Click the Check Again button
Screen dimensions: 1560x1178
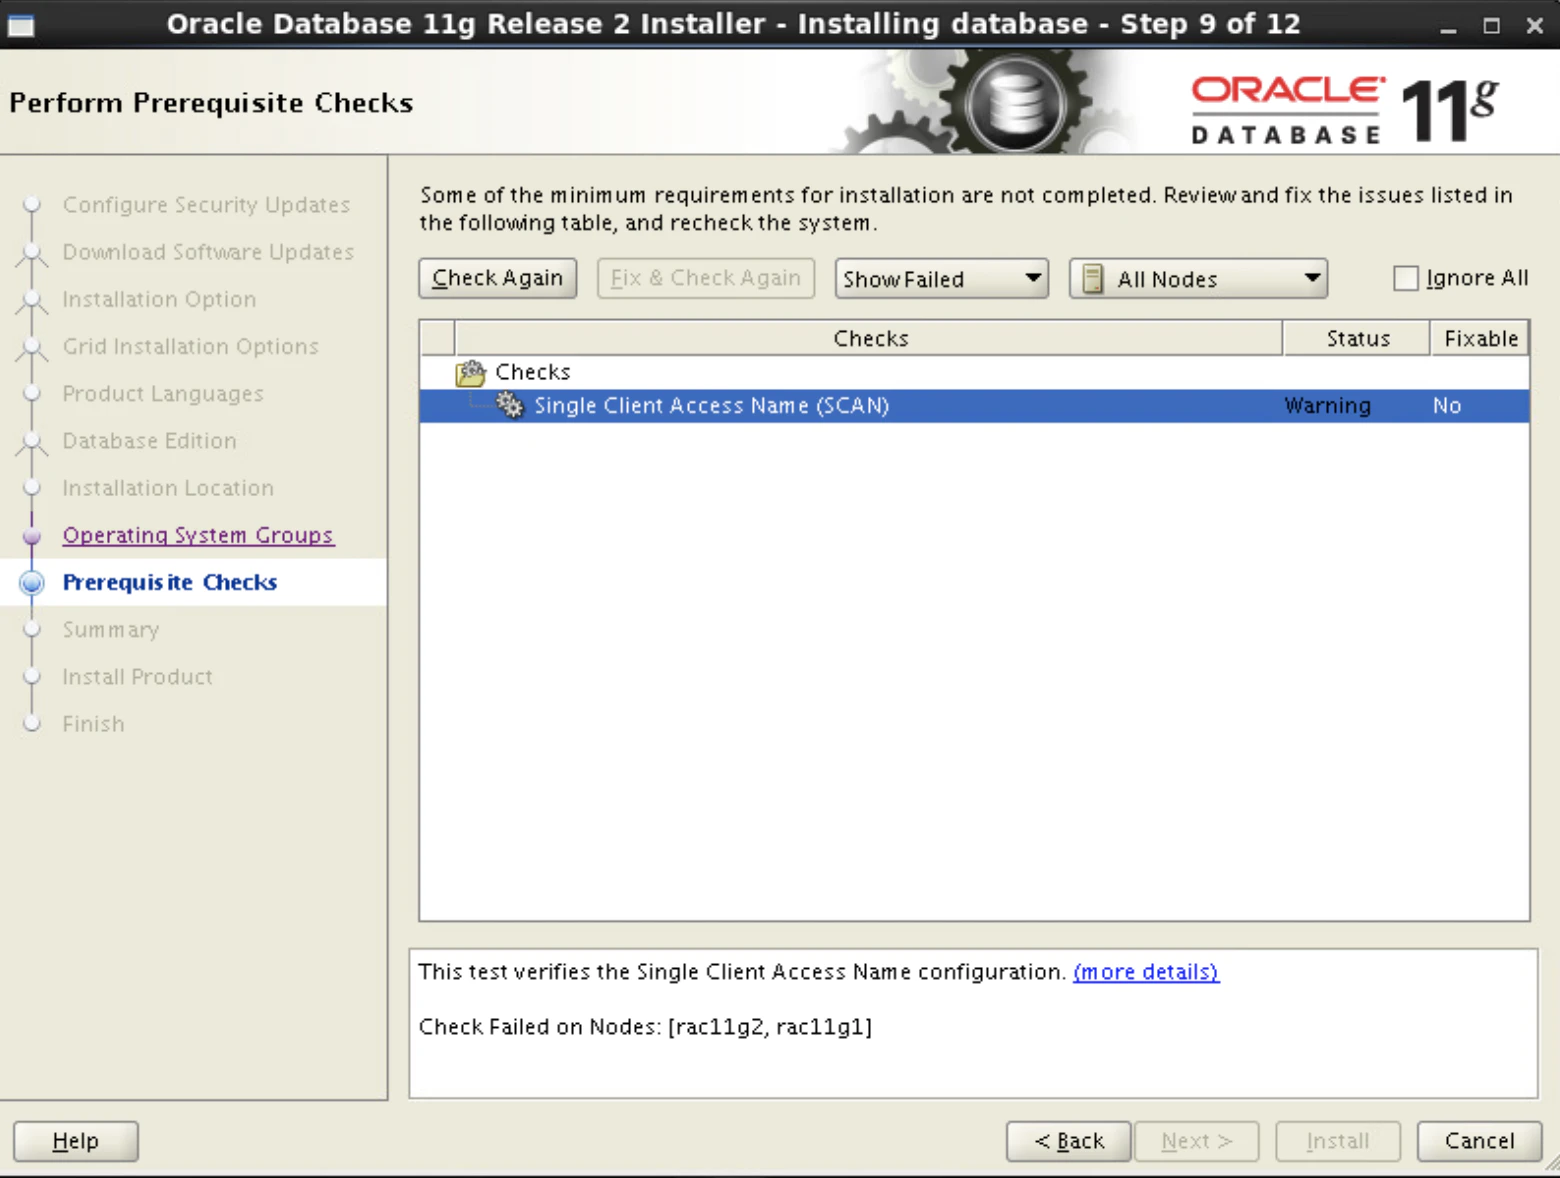tap(498, 278)
